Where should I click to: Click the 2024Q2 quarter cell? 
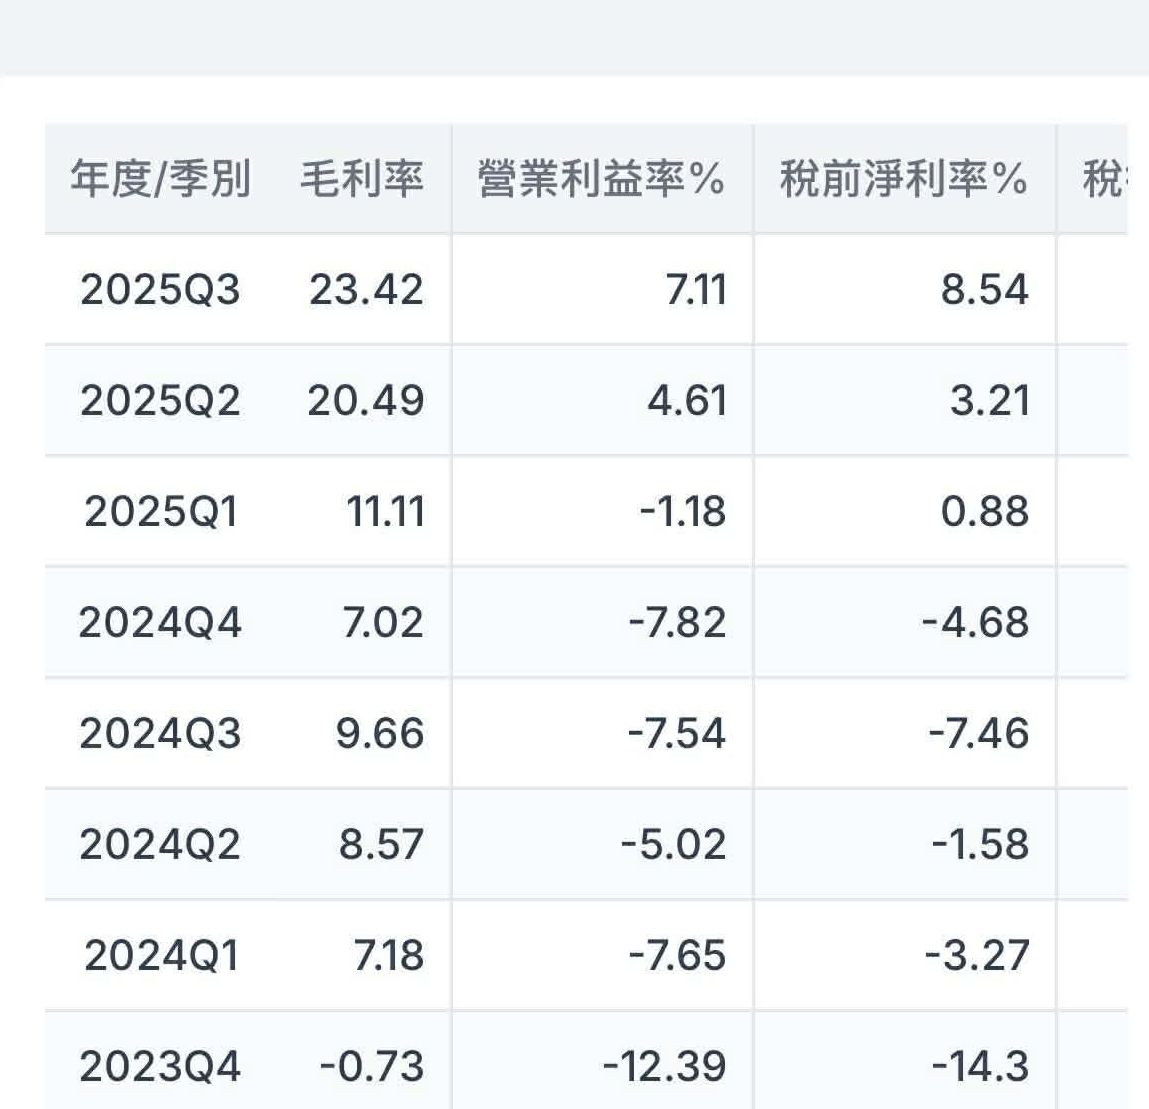(x=160, y=845)
